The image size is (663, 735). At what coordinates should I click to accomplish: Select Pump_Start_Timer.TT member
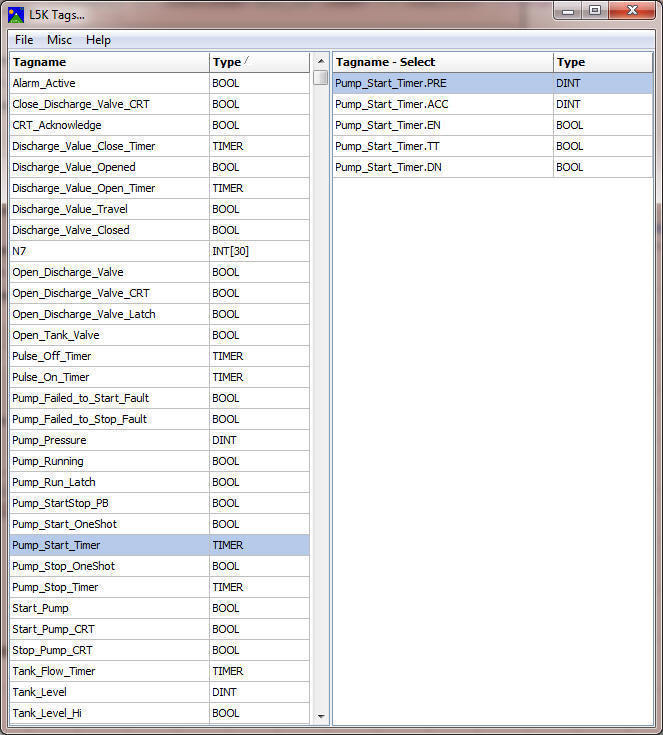[492, 146]
